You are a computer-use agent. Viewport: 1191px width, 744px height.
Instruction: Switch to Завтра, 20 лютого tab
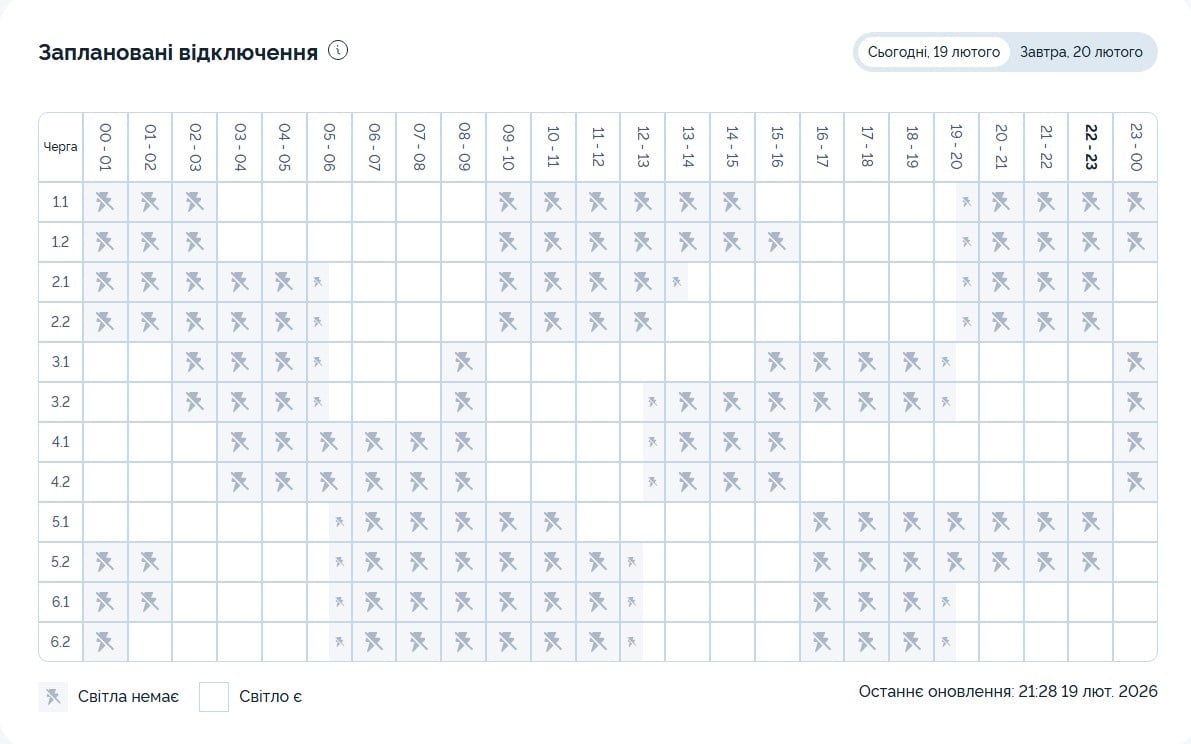tap(1081, 52)
